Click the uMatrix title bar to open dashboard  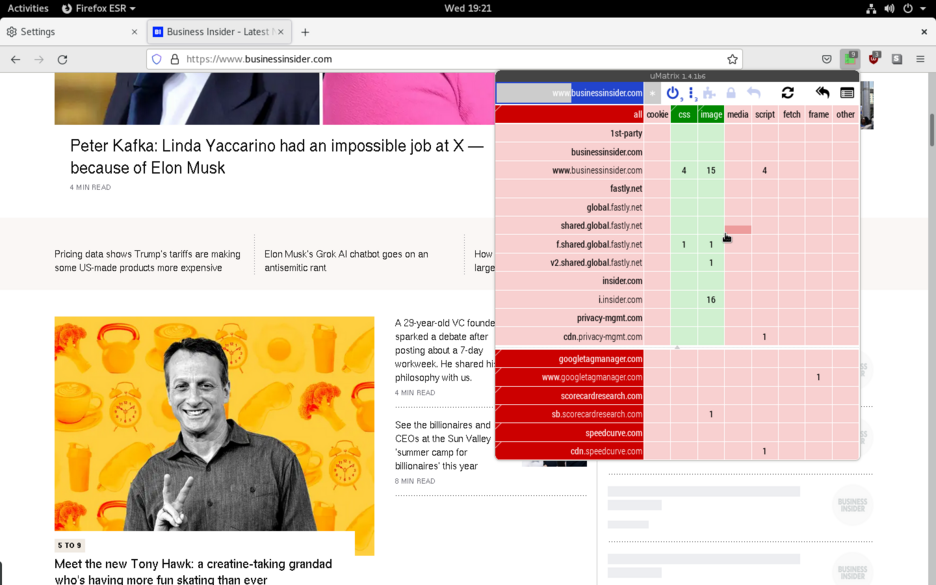[x=678, y=76]
